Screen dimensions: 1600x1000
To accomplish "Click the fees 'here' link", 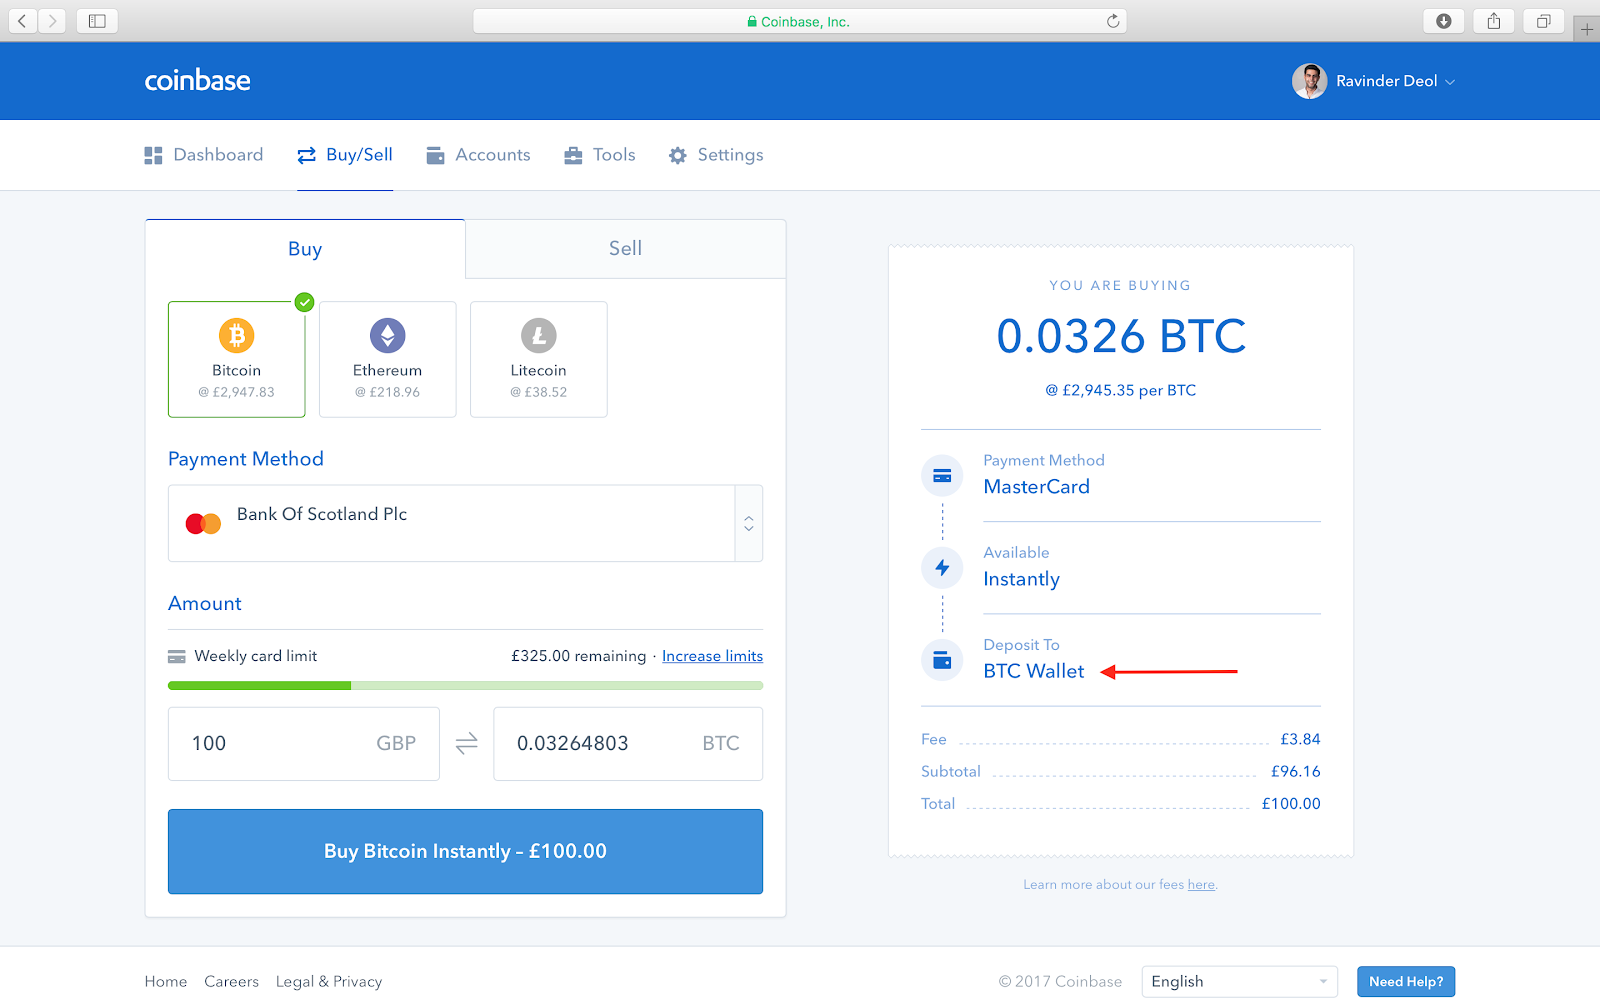I will [1201, 885].
